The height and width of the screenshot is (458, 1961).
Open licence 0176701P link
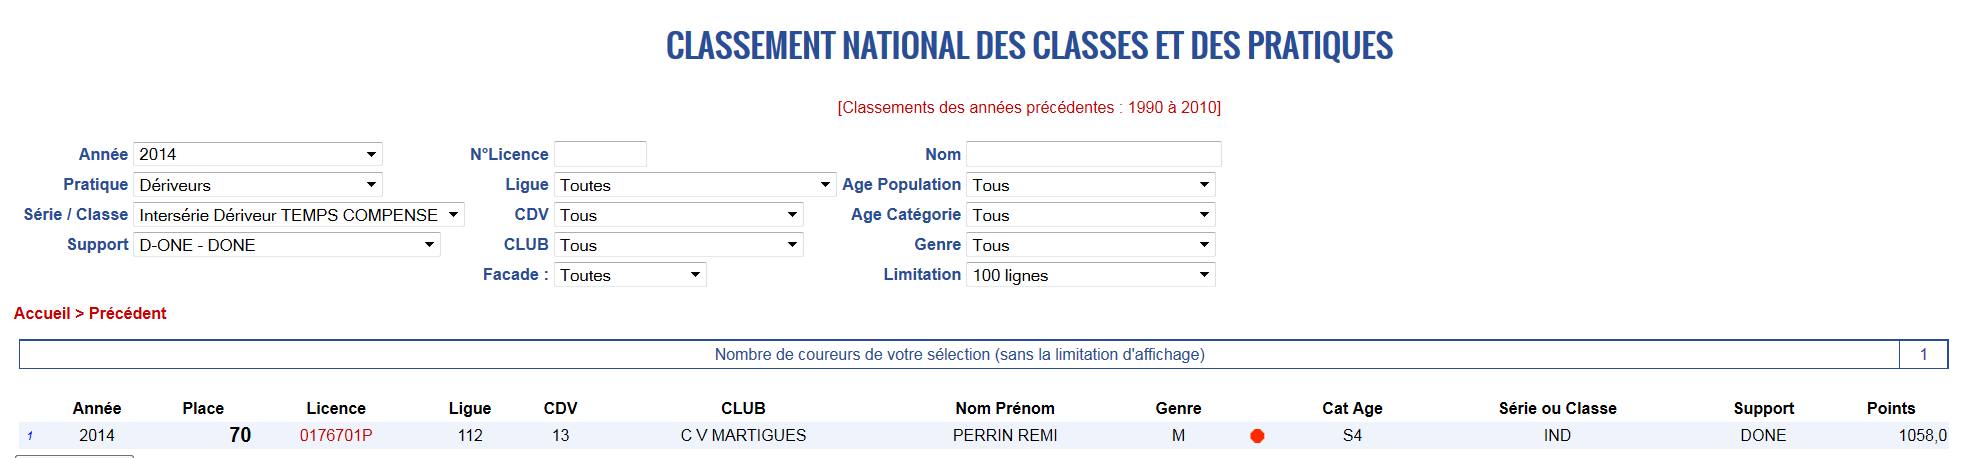336,435
